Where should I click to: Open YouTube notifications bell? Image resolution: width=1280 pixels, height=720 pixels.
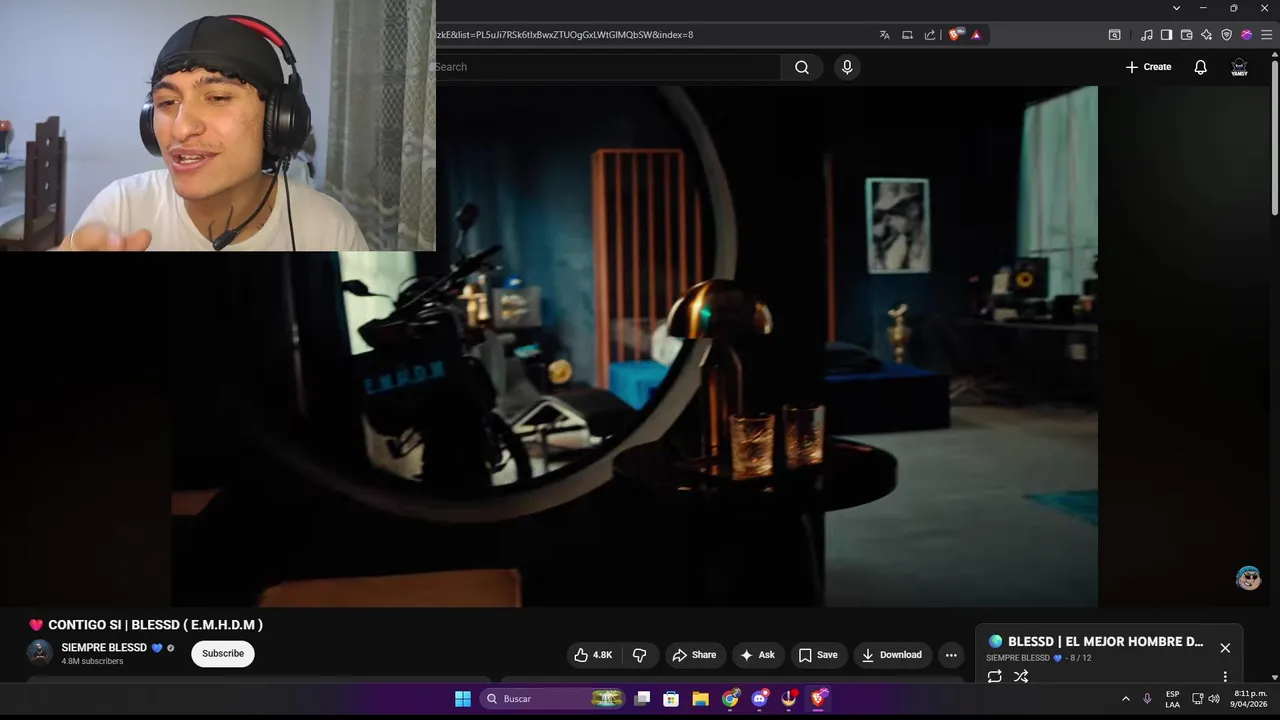[x=1200, y=67]
